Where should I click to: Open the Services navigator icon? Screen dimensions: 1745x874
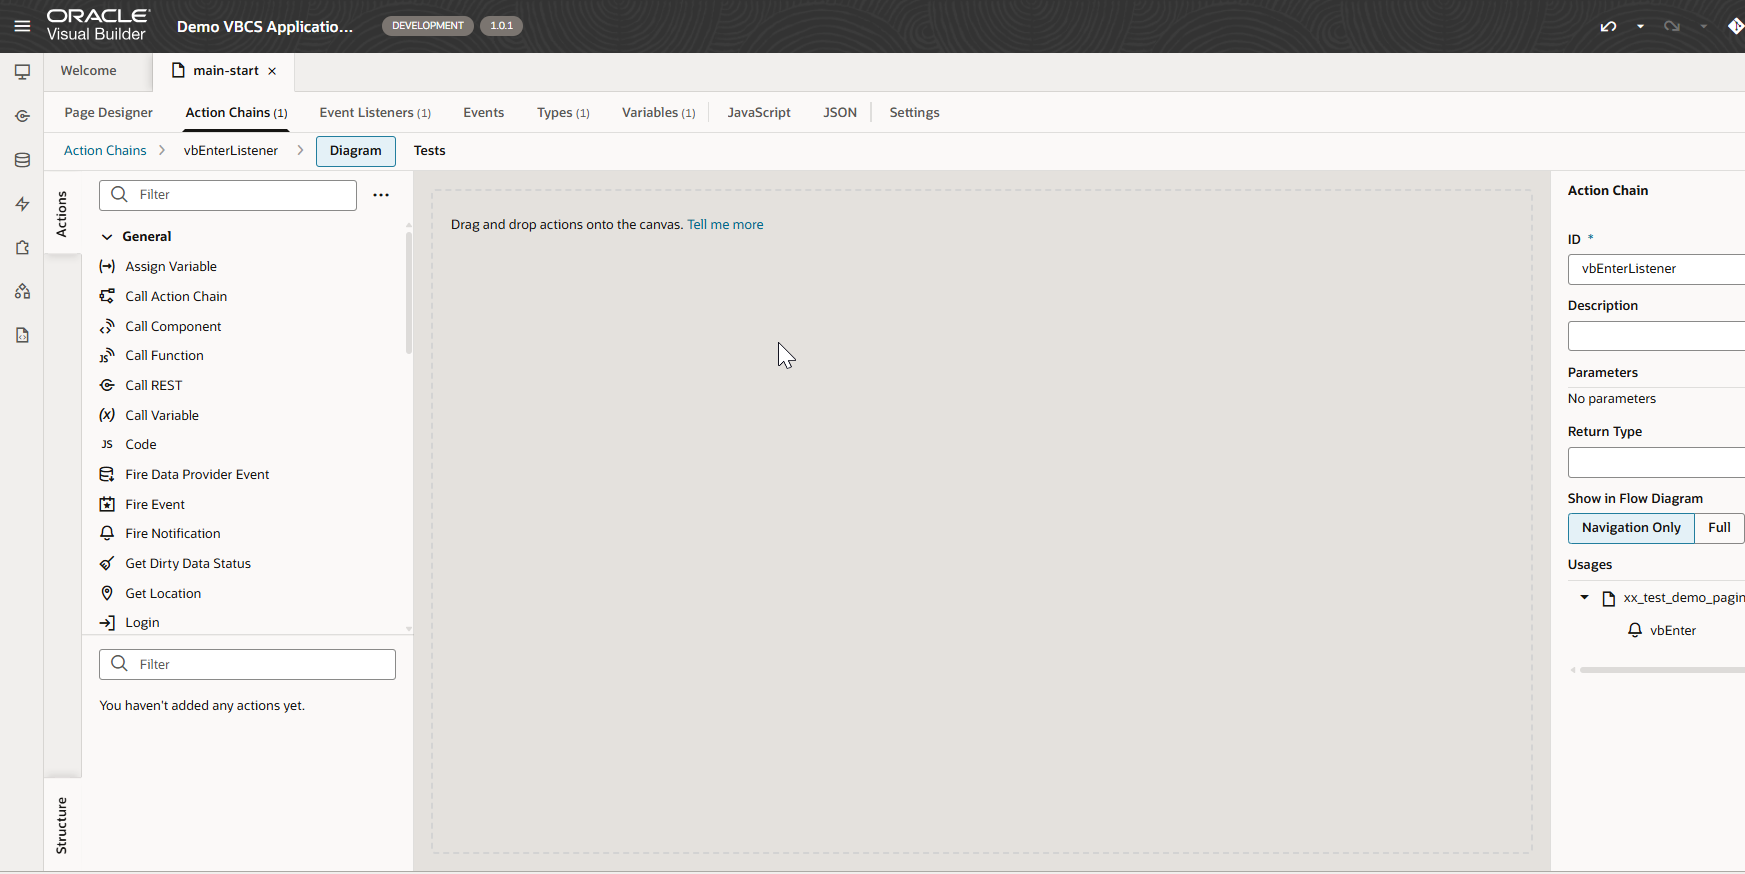(22, 116)
